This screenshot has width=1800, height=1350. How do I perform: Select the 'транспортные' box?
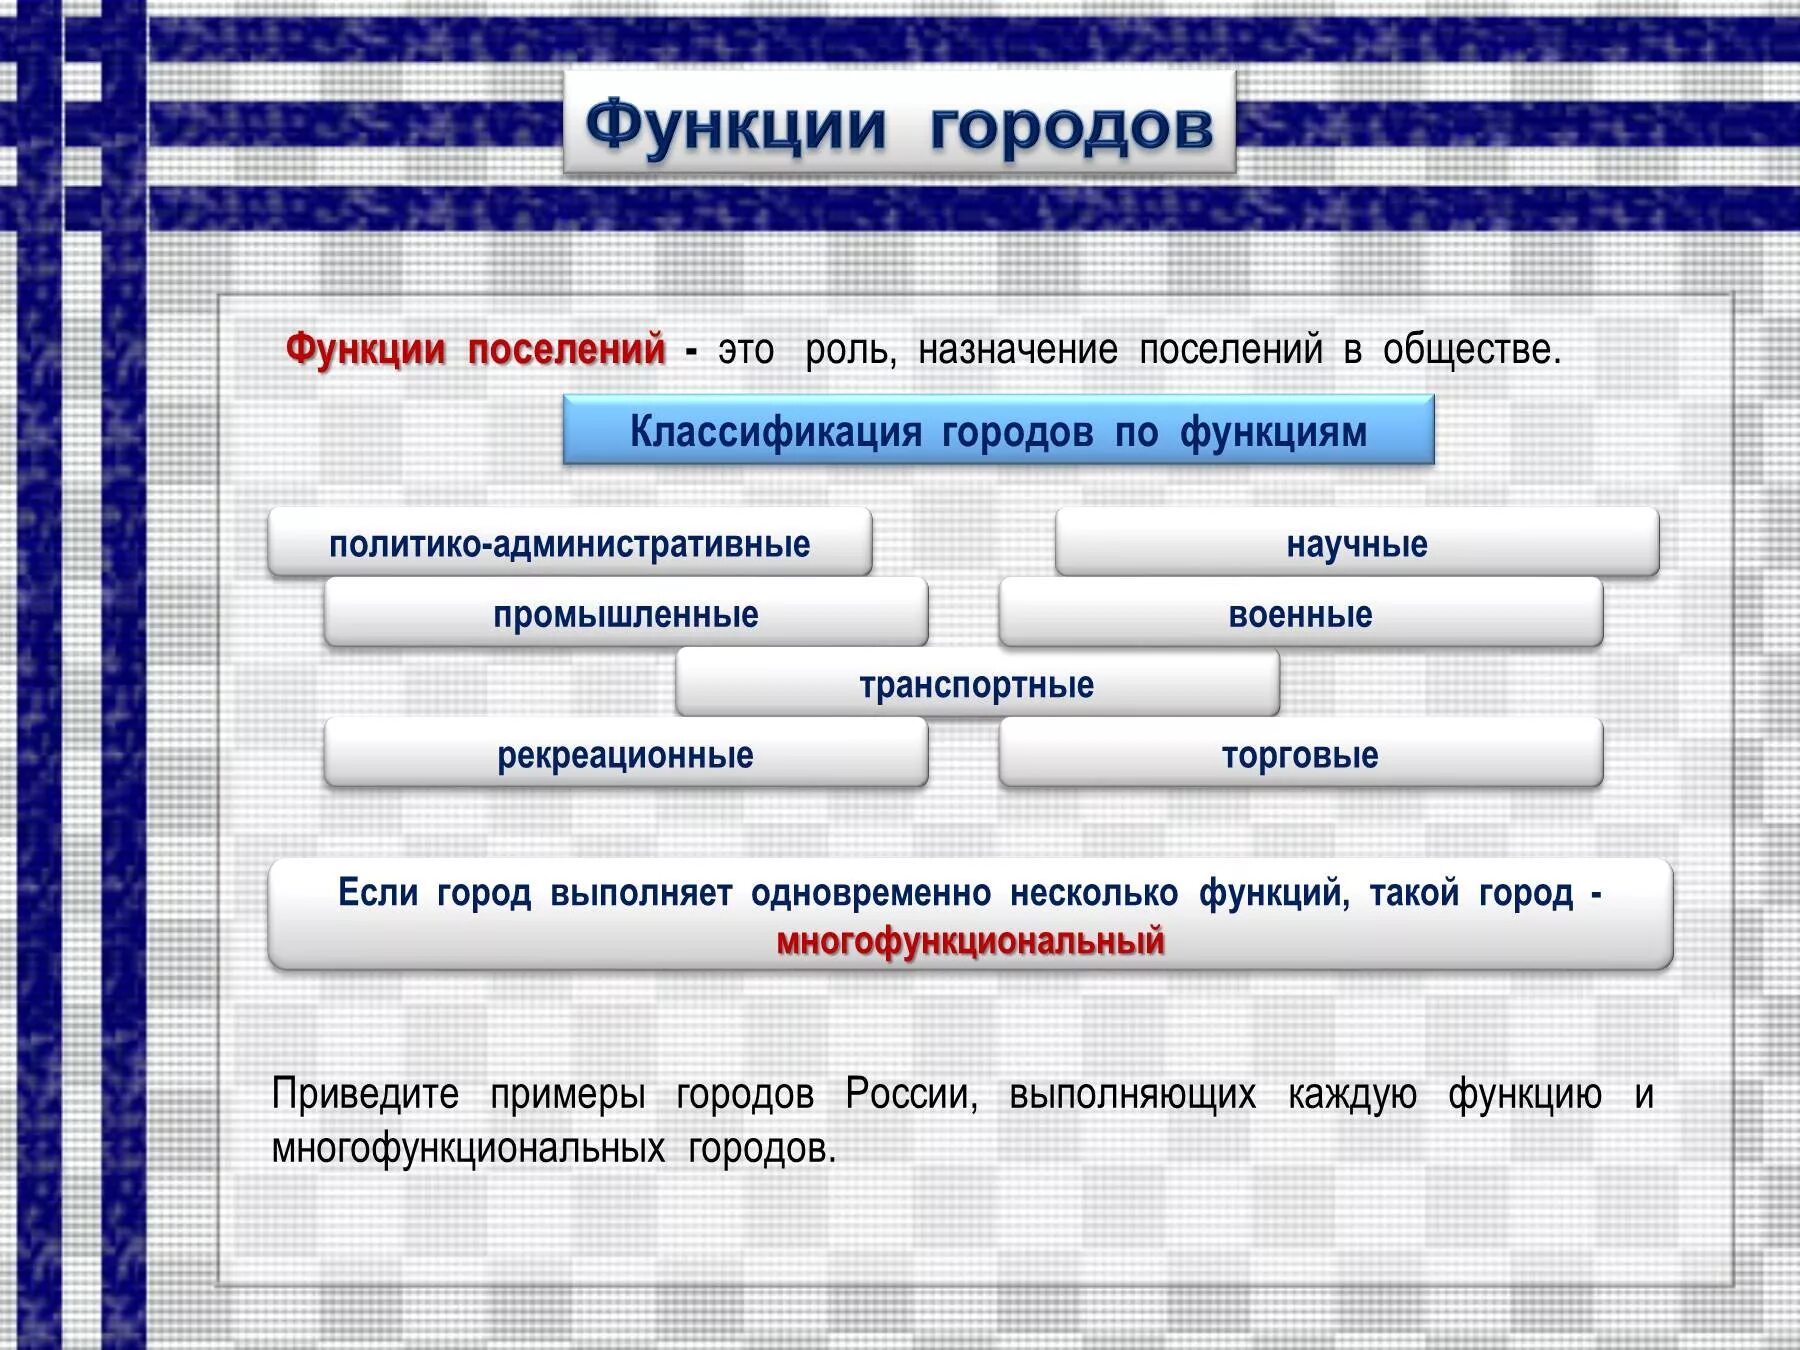click(x=977, y=684)
